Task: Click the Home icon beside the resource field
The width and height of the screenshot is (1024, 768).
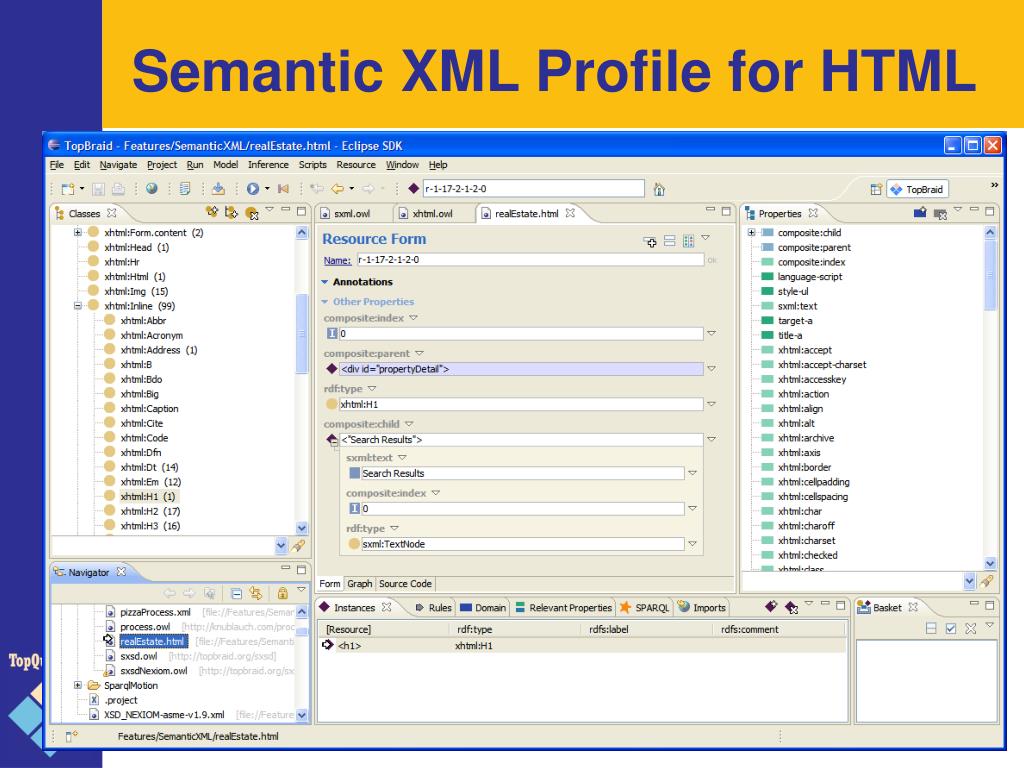Action: coord(660,189)
